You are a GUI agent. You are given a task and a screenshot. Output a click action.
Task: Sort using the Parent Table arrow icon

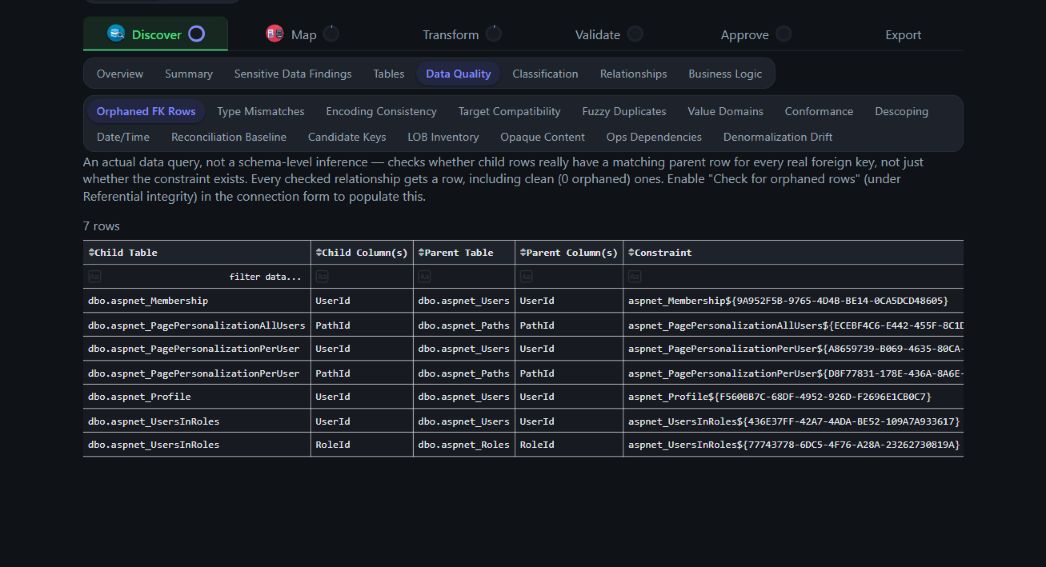point(422,252)
